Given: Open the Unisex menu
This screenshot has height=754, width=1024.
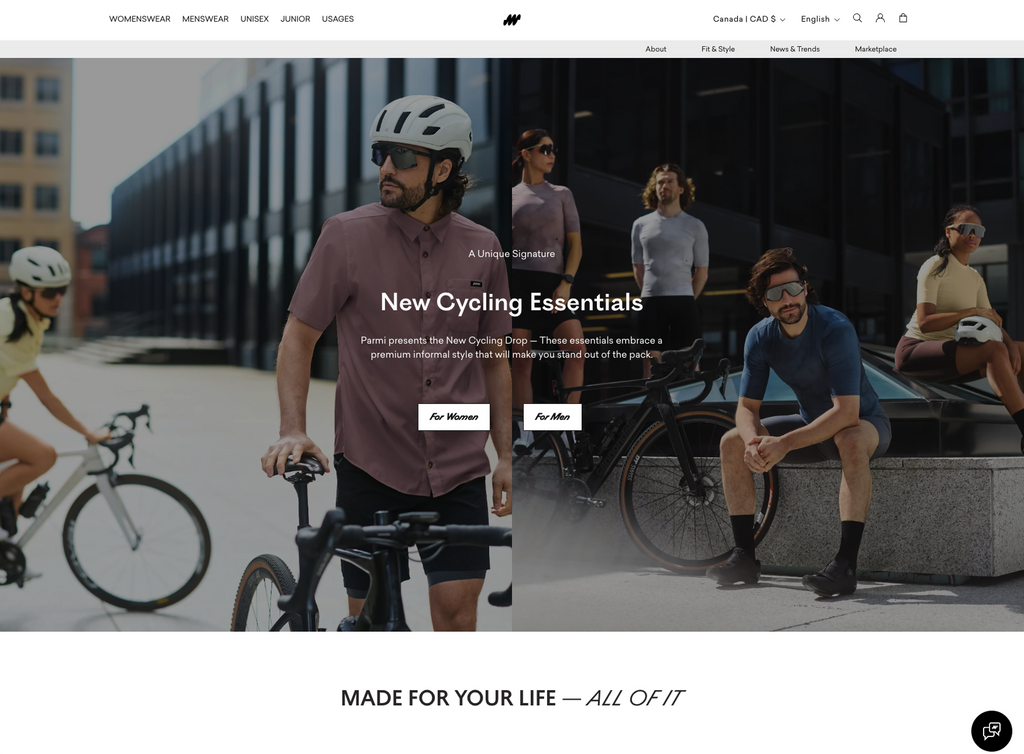Looking at the screenshot, I should coord(255,19).
